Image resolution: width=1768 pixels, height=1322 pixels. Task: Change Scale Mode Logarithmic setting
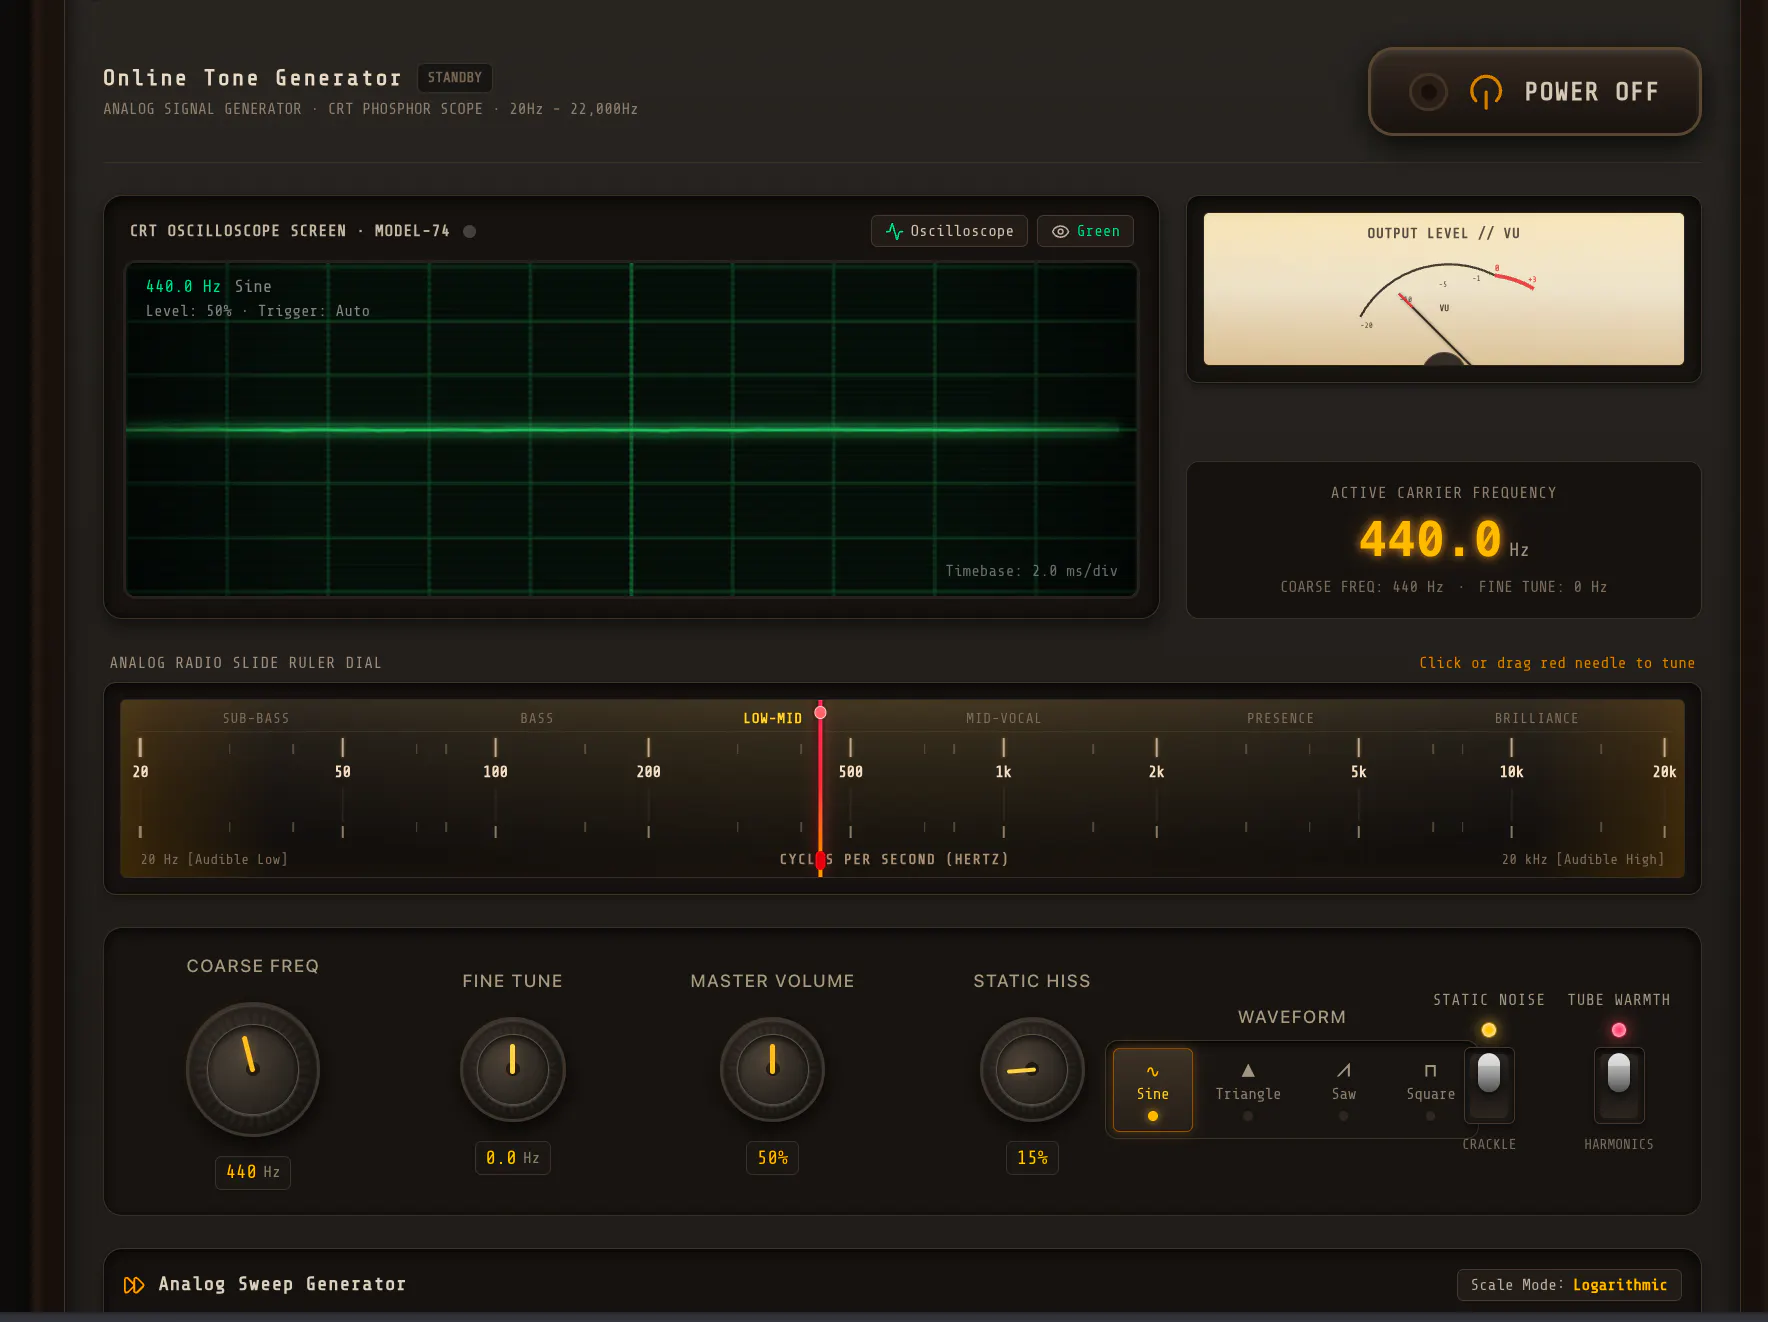[x=1569, y=1285]
